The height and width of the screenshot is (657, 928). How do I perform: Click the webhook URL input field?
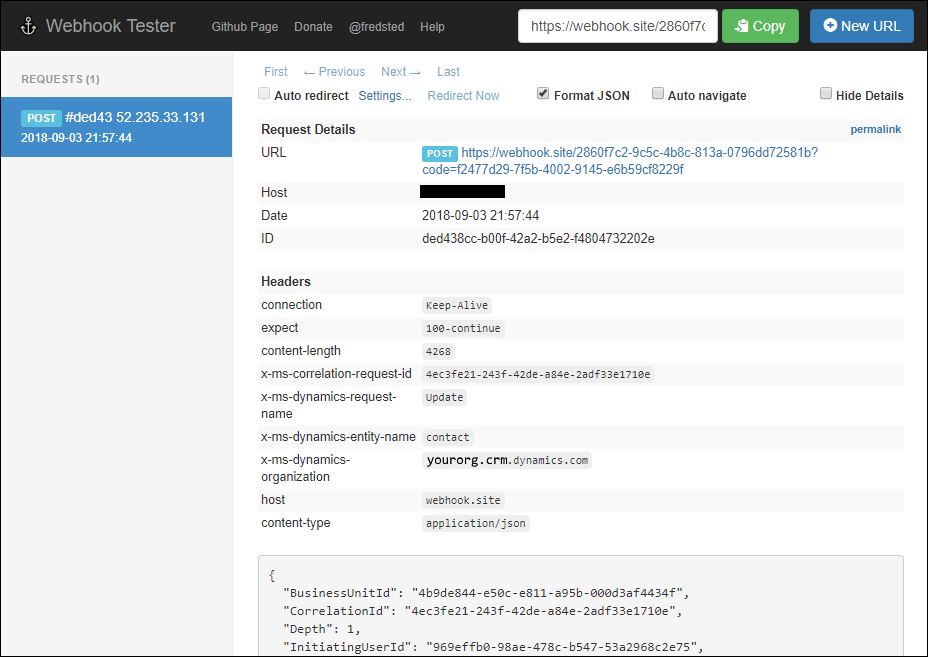[x=617, y=26]
